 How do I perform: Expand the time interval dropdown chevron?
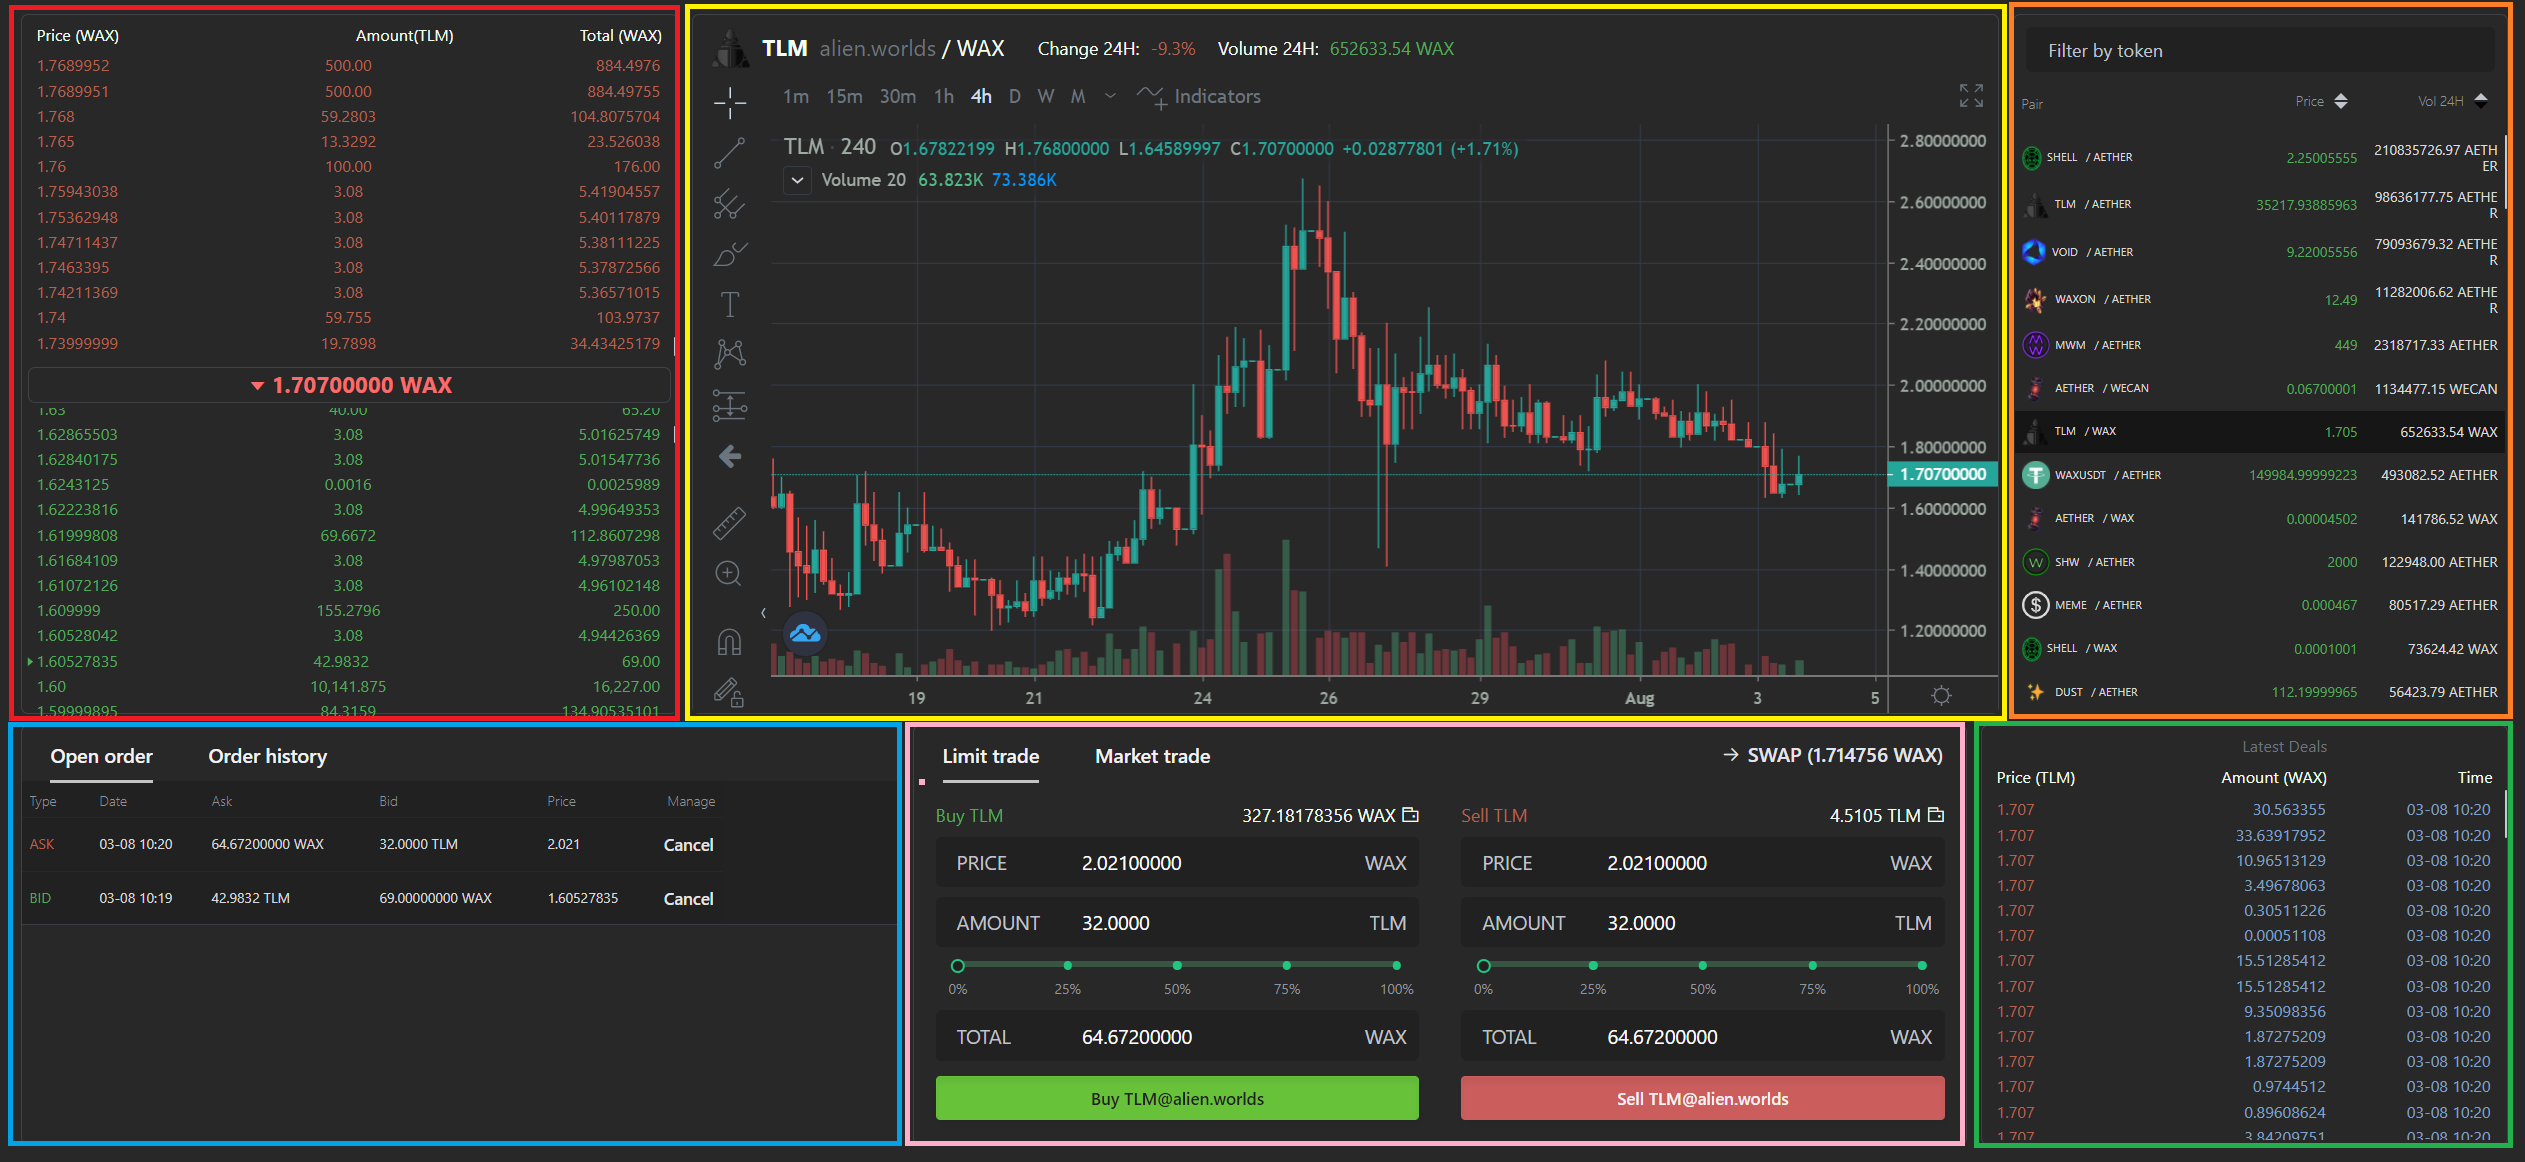(1110, 97)
